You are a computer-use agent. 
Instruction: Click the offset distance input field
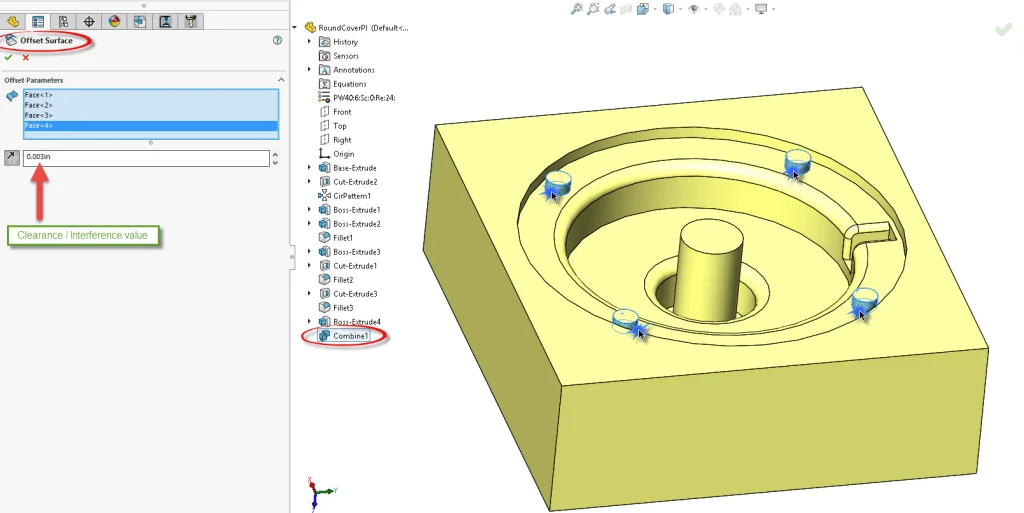pos(145,157)
